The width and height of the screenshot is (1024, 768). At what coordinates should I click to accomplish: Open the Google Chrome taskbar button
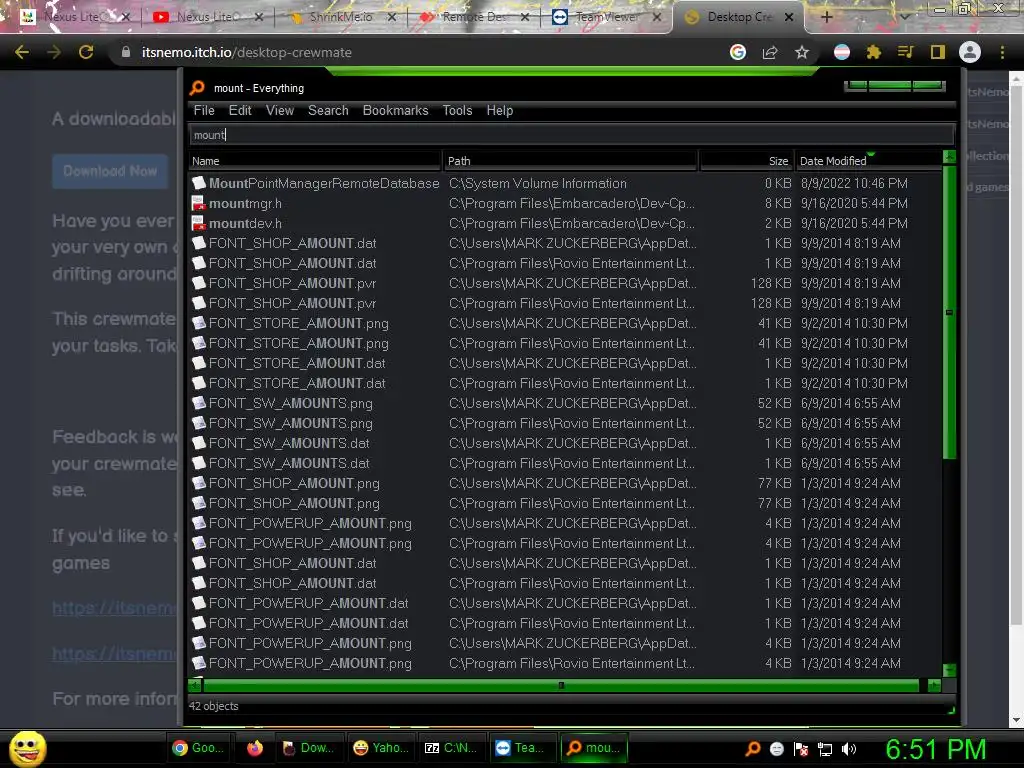199,748
